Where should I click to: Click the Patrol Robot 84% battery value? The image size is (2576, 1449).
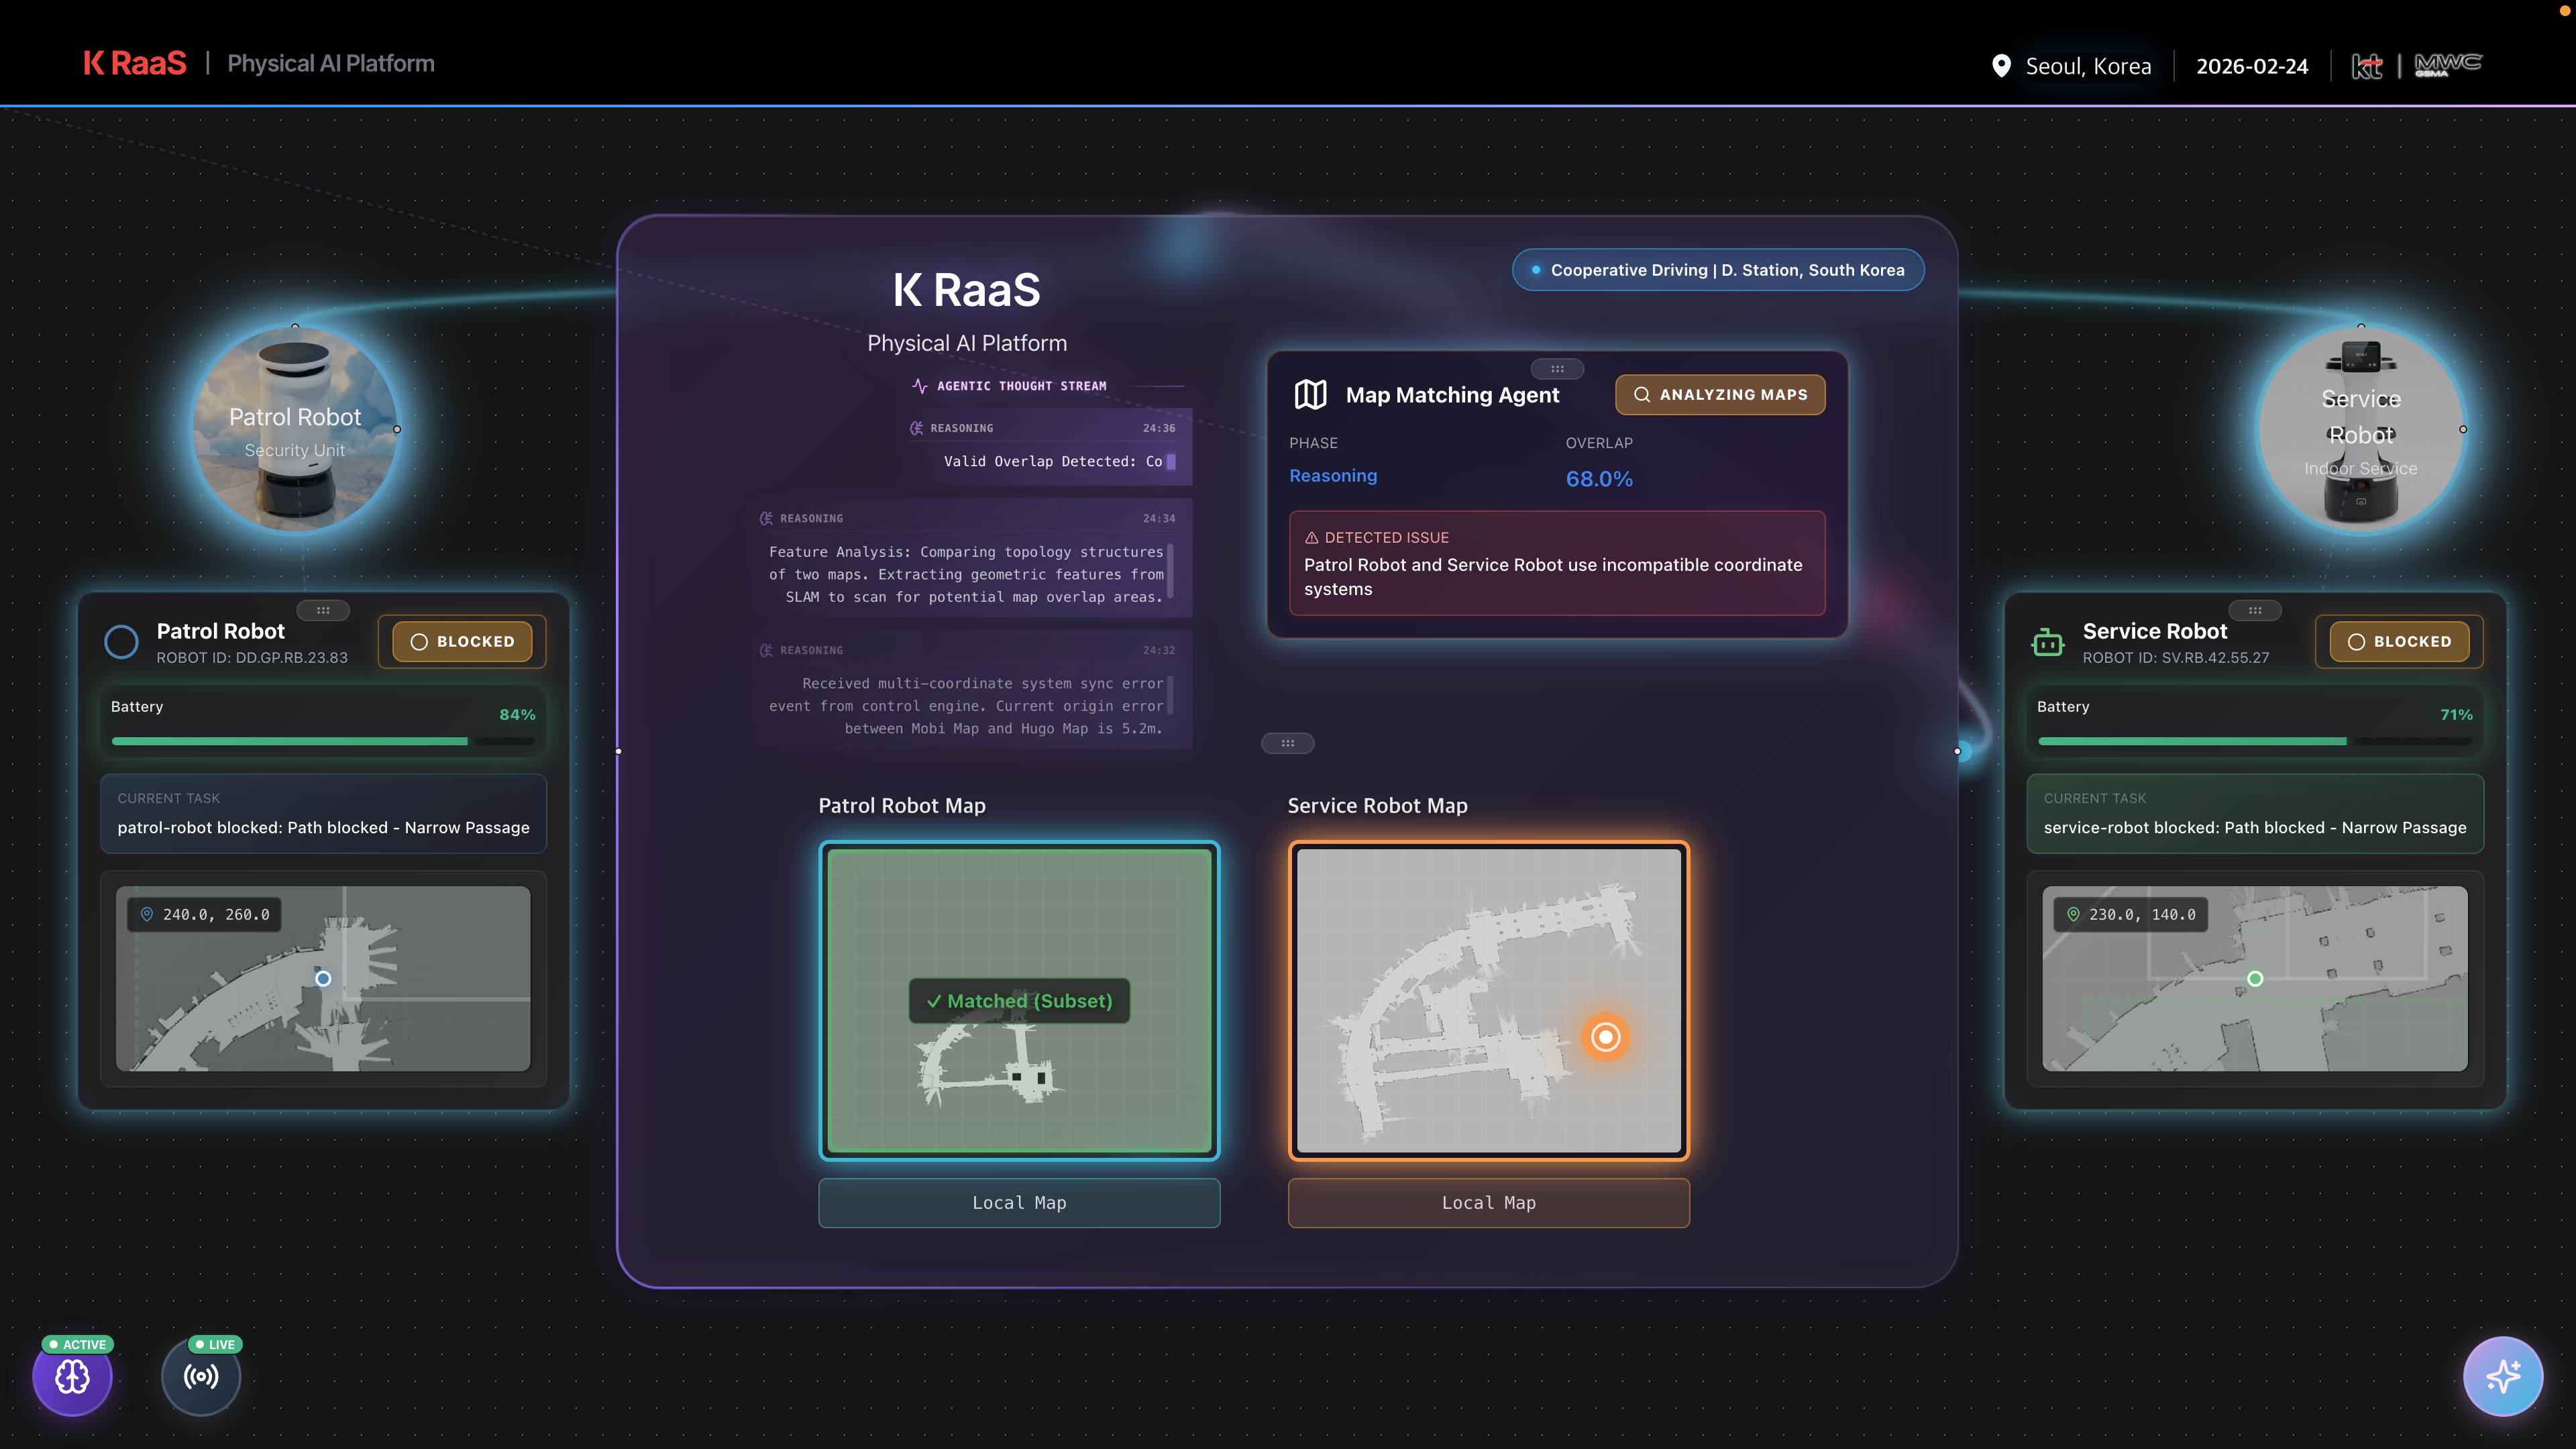click(x=517, y=715)
